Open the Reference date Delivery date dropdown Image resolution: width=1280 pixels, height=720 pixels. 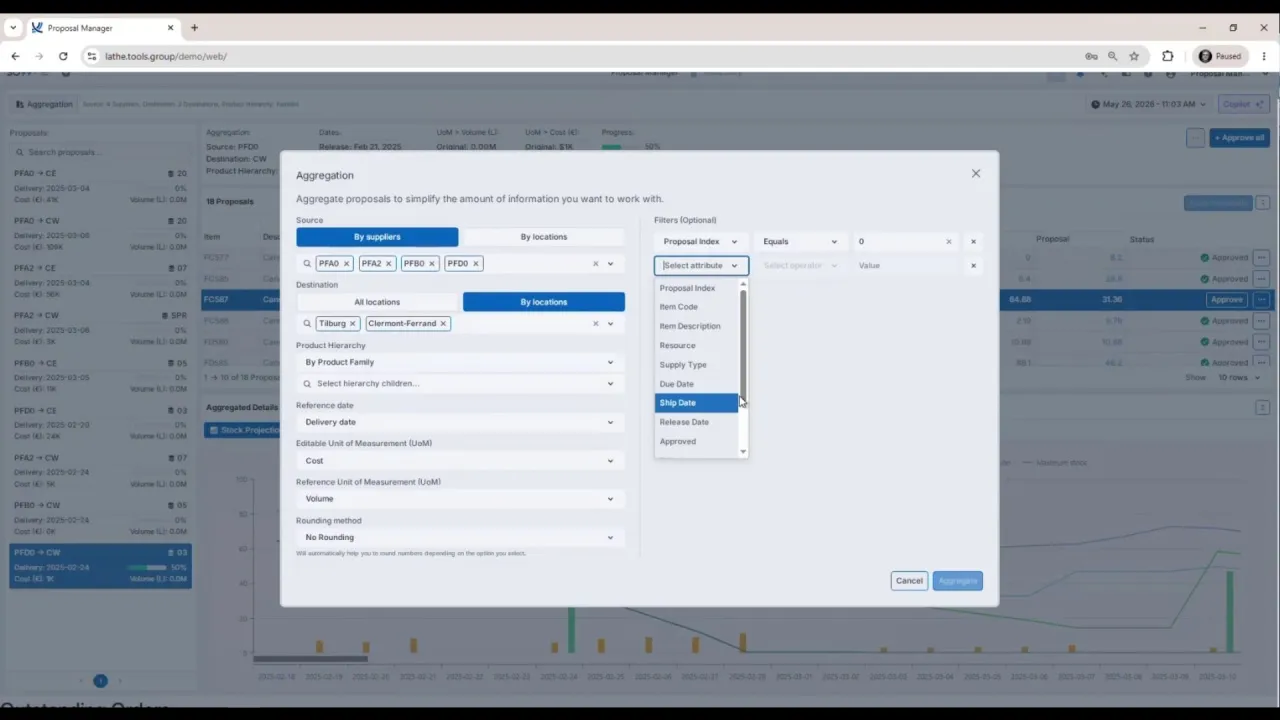pos(460,422)
